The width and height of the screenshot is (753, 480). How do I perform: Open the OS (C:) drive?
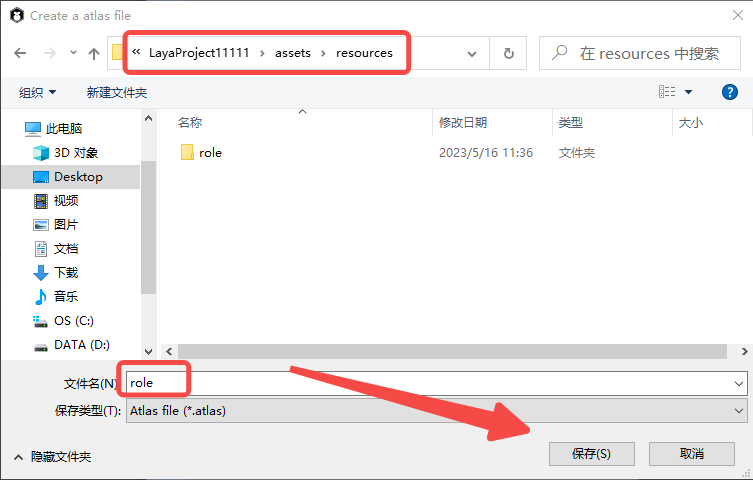[x=73, y=321]
